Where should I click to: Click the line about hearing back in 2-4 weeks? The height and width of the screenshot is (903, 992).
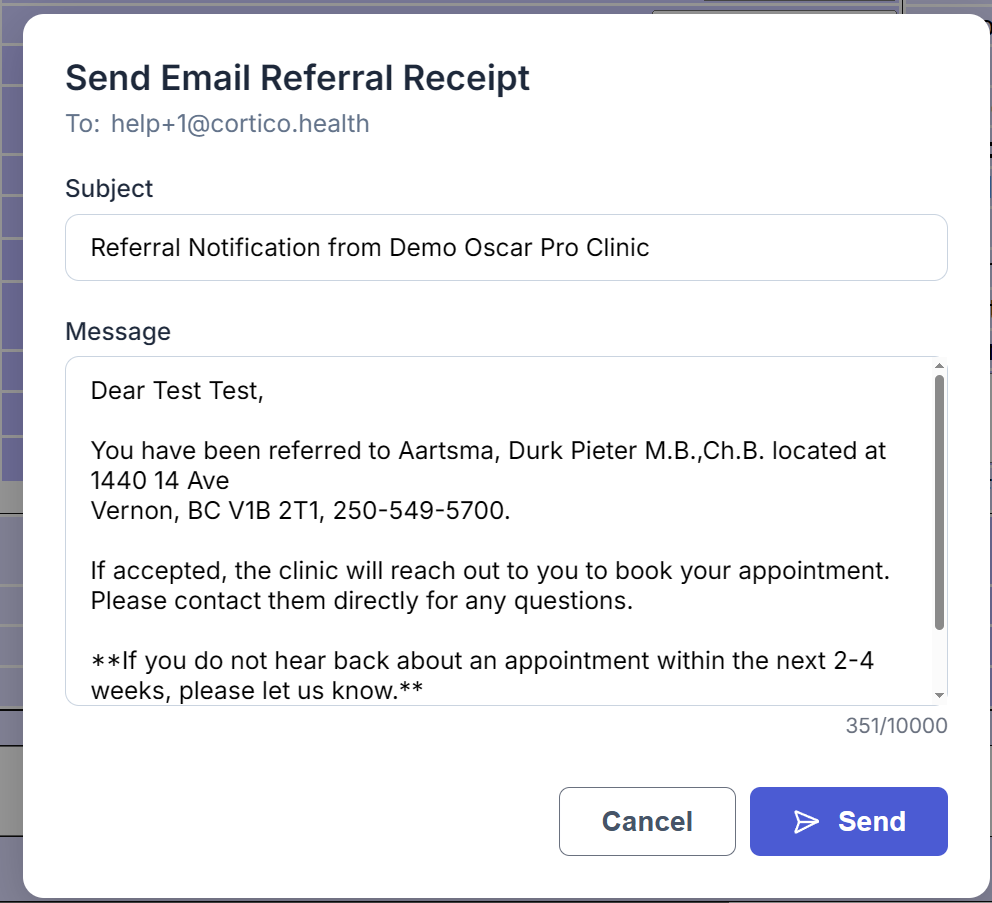coord(483,661)
